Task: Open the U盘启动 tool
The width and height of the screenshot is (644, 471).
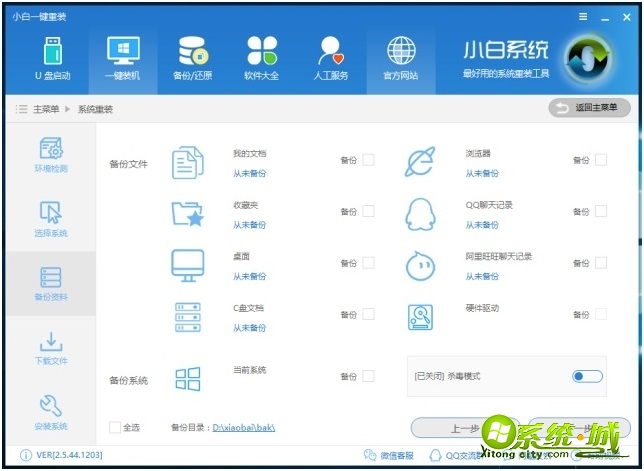Action: click(53, 58)
